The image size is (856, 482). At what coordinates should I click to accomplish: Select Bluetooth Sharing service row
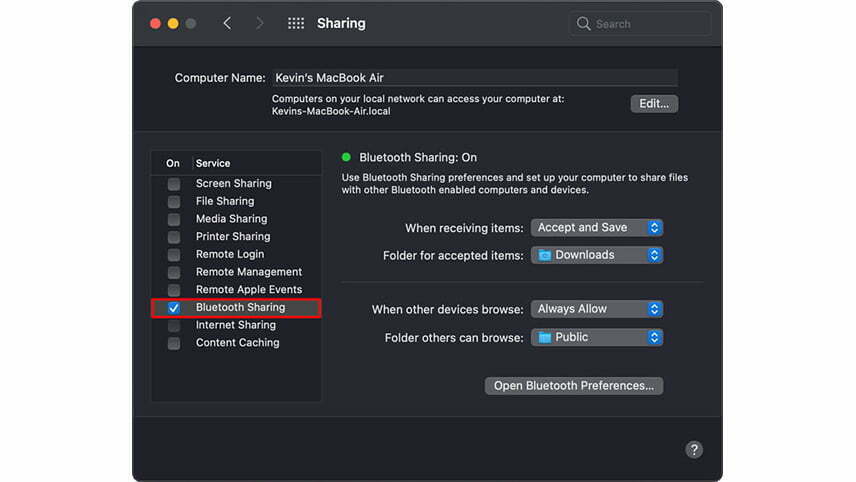236,307
